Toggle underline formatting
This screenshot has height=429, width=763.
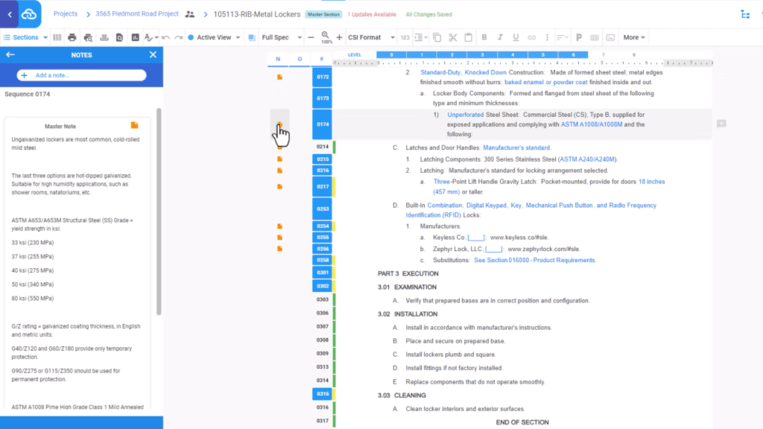pyautogui.click(x=515, y=37)
